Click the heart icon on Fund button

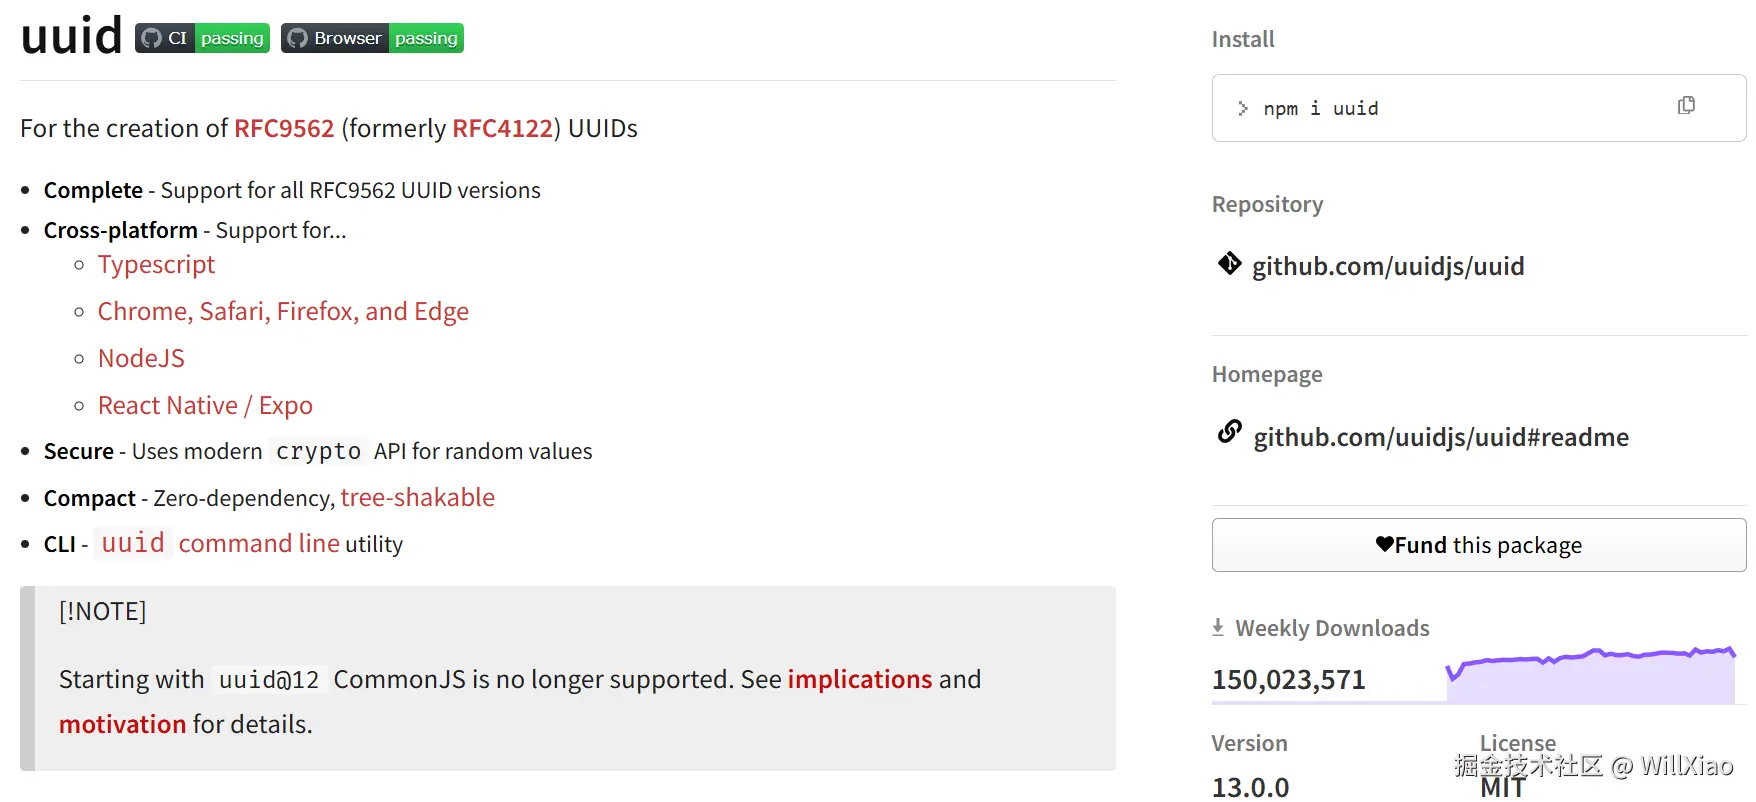click(1384, 544)
